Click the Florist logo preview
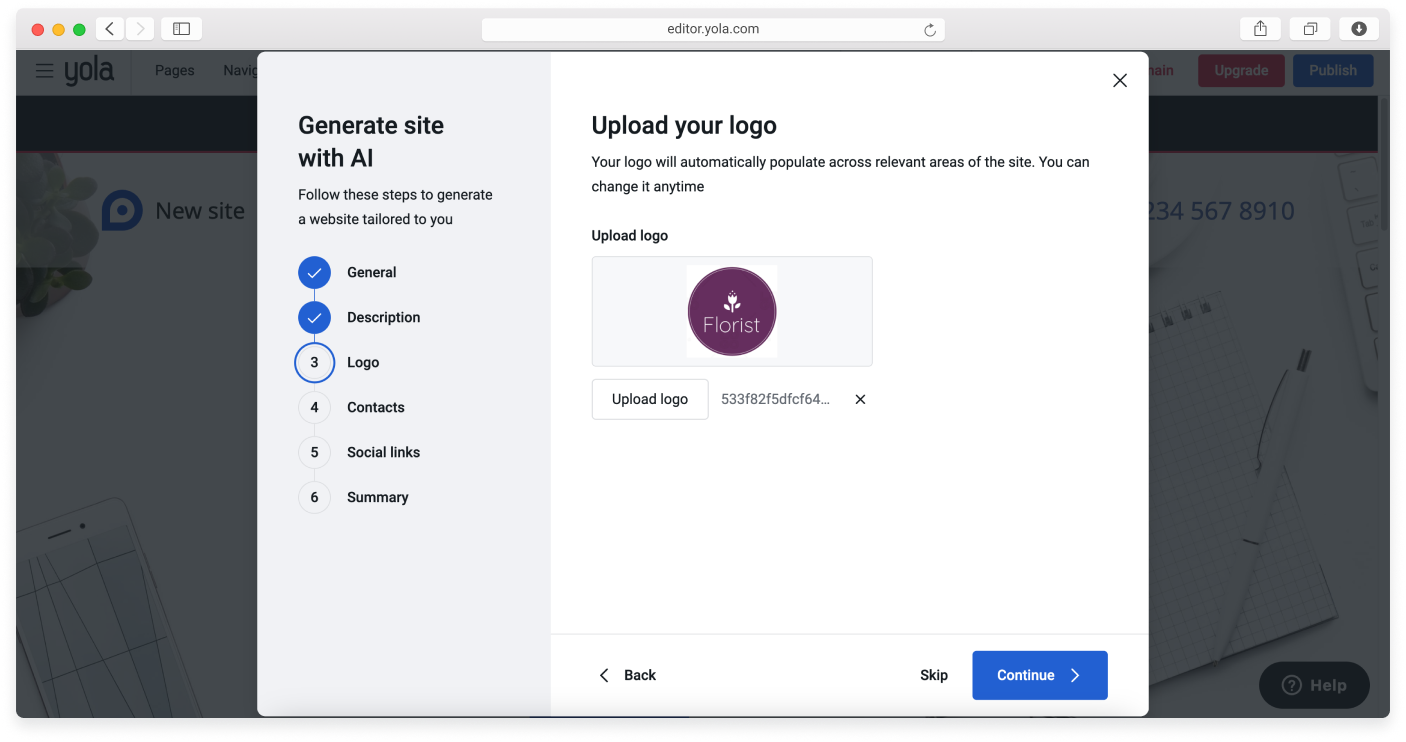 click(x=732, y=312)
